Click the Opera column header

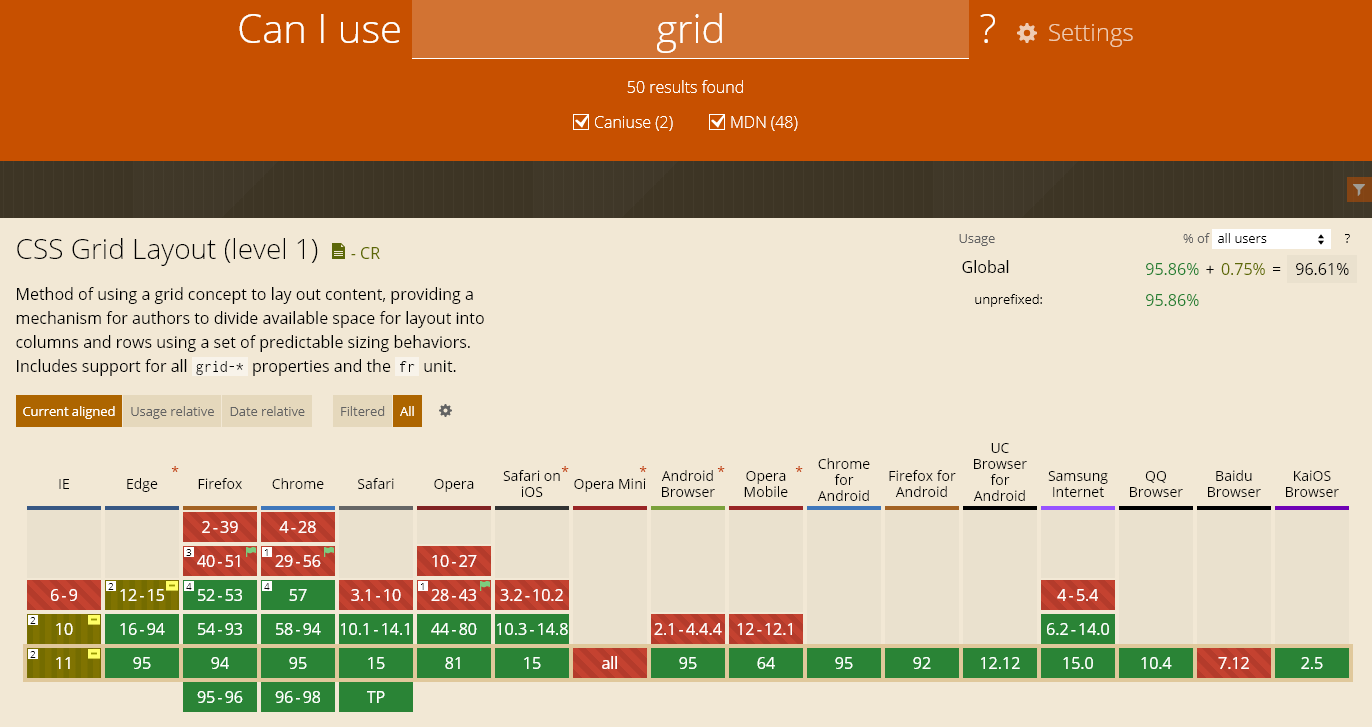454,484
